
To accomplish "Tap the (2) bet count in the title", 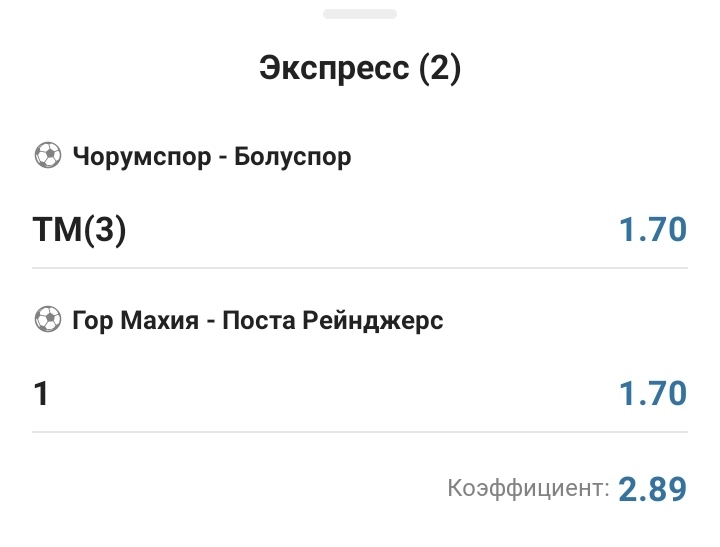I will pyautogui.click(x=440, y=69).
